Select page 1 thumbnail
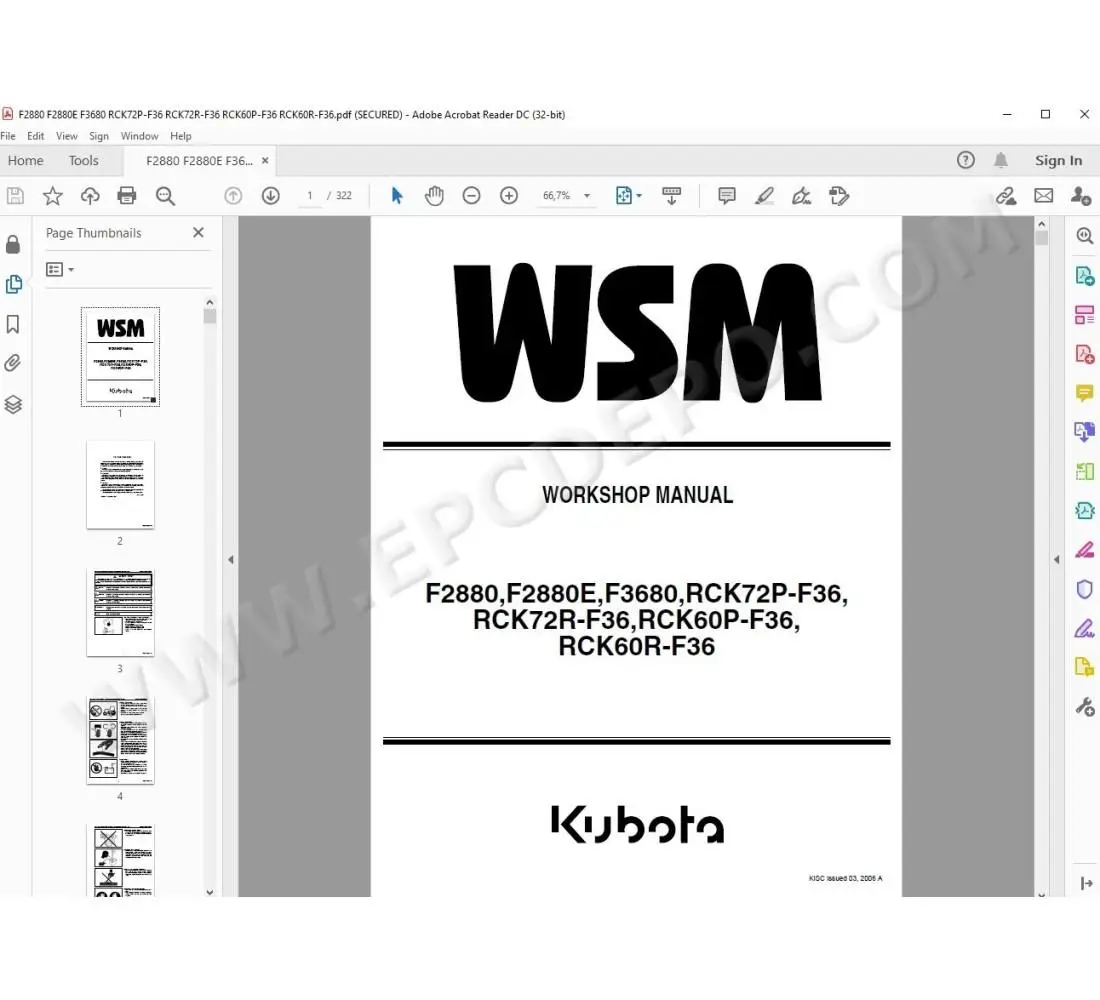The image size is (1100, 1000). pyautogui.click(x=120, y=356)
